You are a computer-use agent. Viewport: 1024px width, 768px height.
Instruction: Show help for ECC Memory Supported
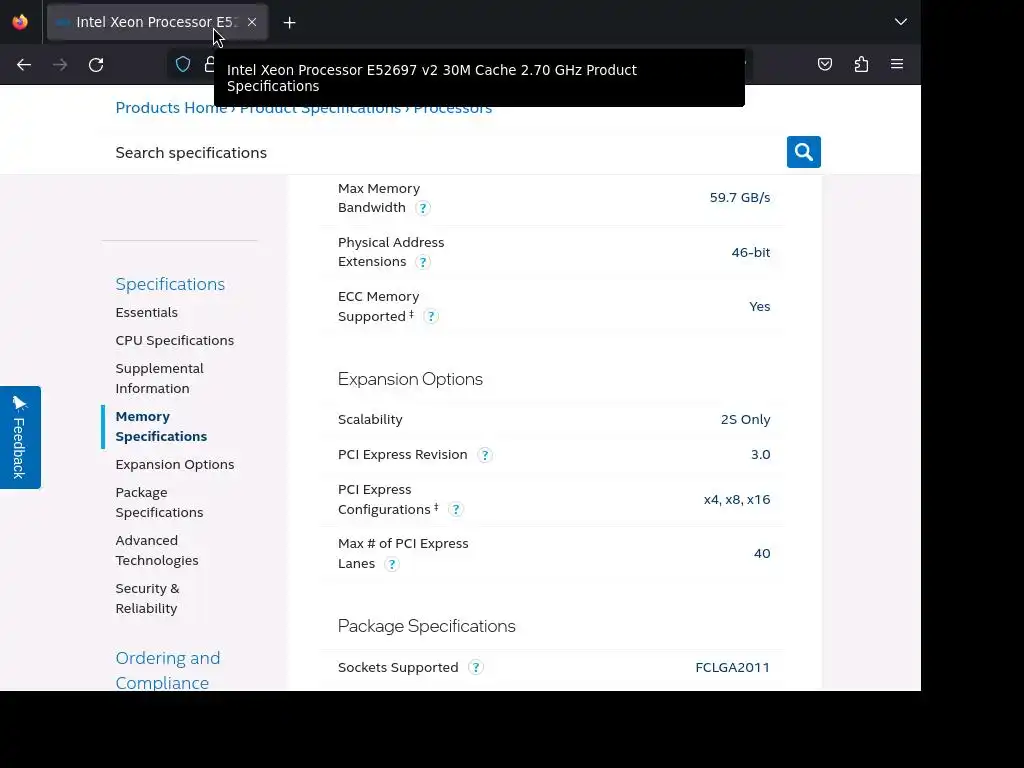pyautogui.click(x=430, y=317)
